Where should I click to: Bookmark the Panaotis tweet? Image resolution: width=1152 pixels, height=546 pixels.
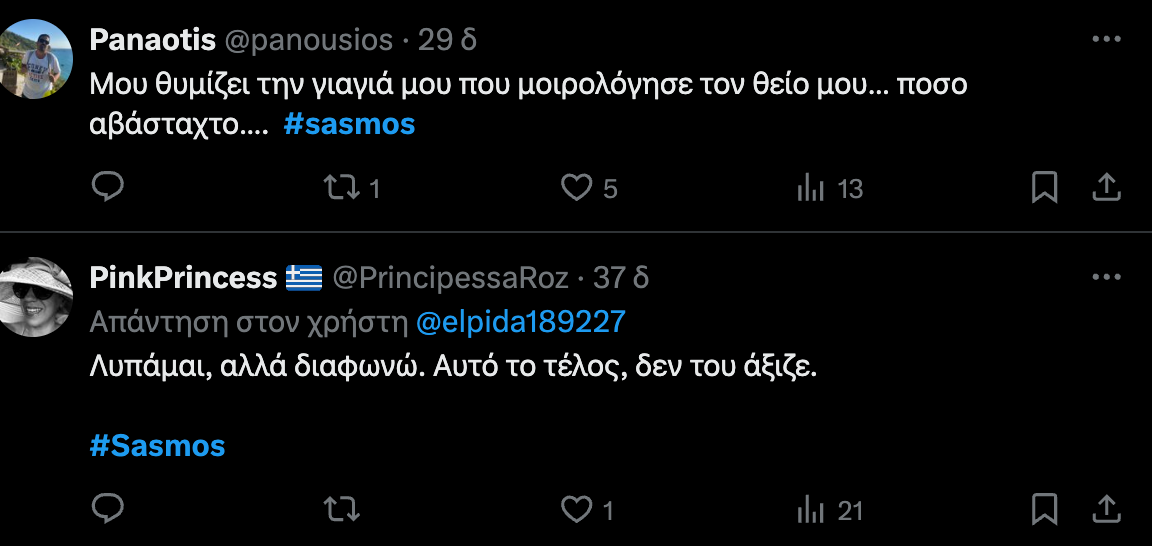[x=1044, y=187]
